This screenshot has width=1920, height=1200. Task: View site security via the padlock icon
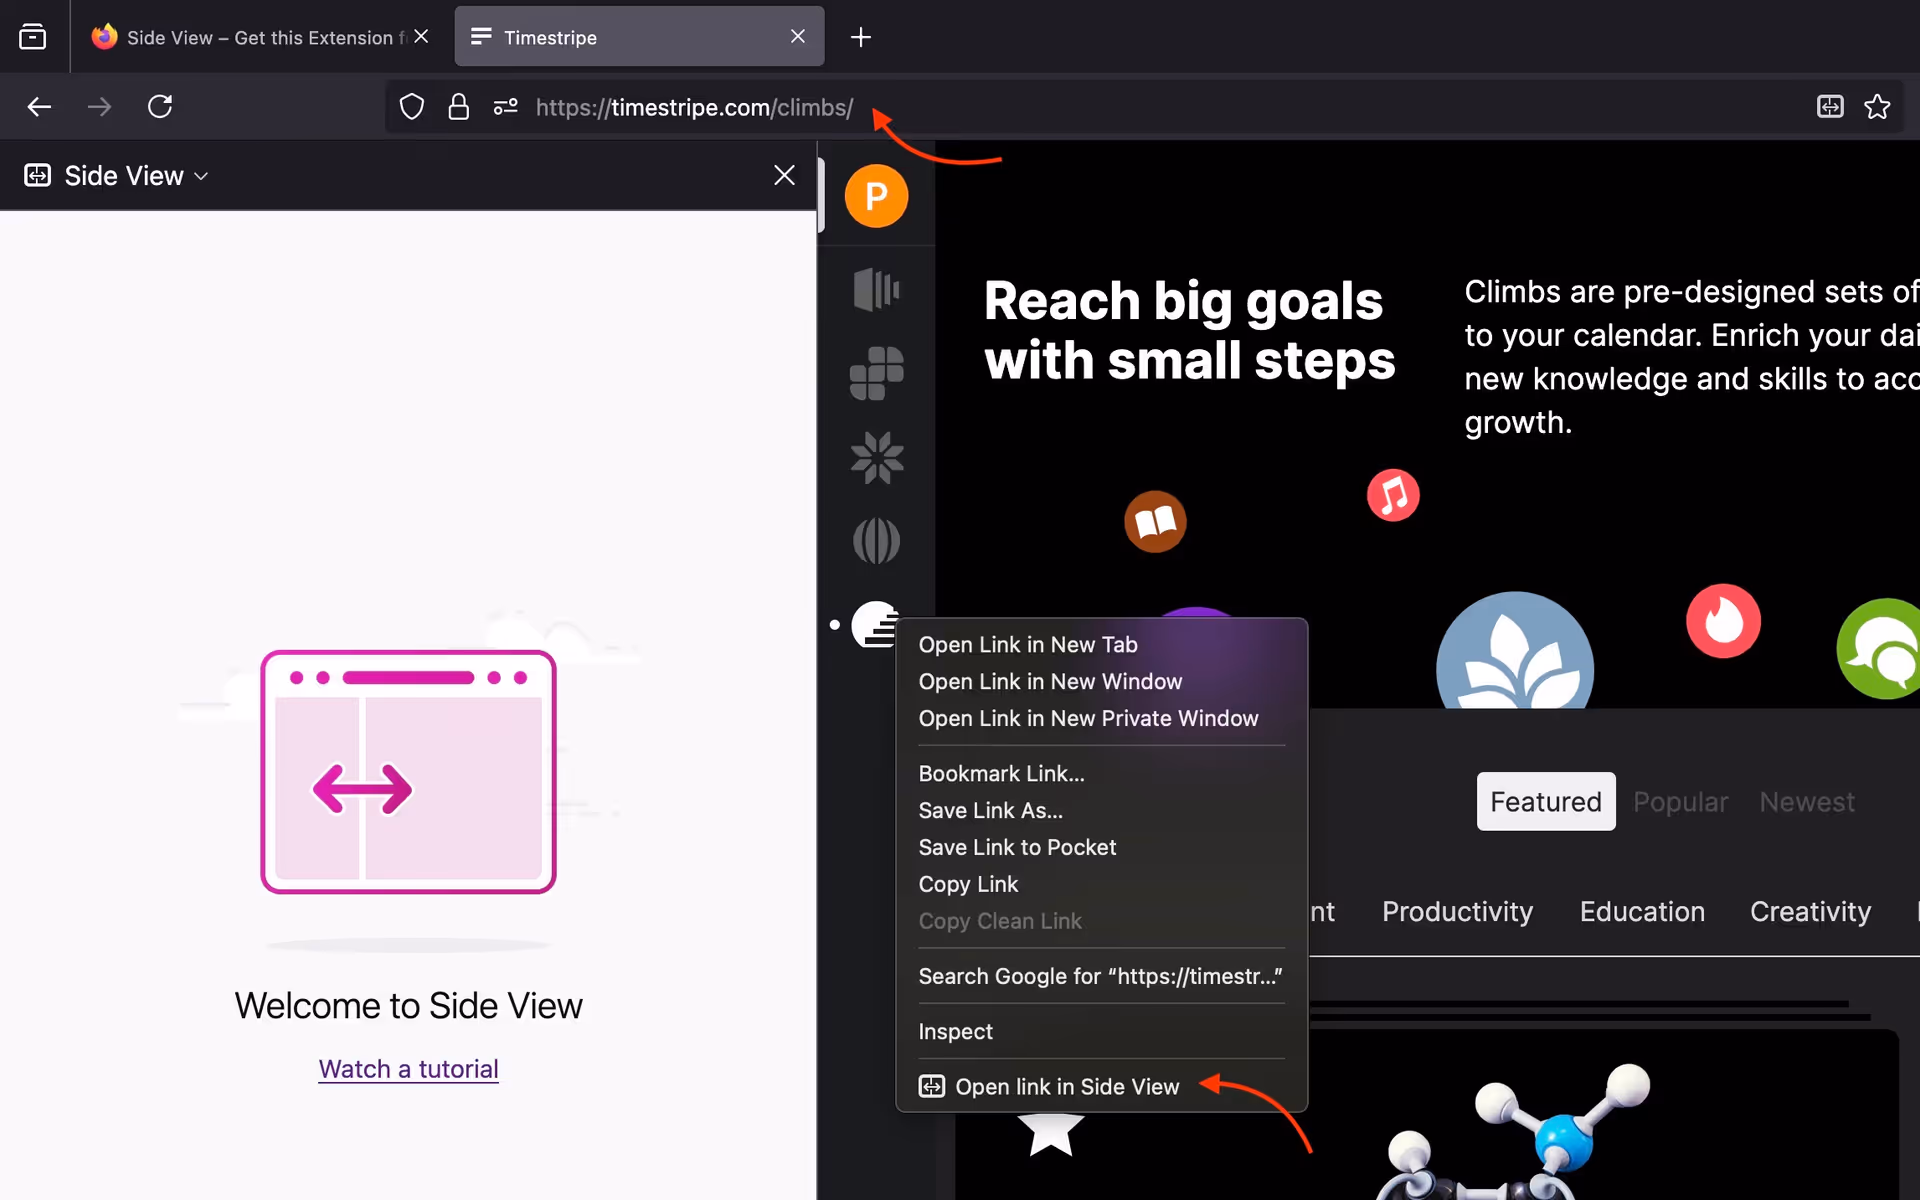[459, 107]
